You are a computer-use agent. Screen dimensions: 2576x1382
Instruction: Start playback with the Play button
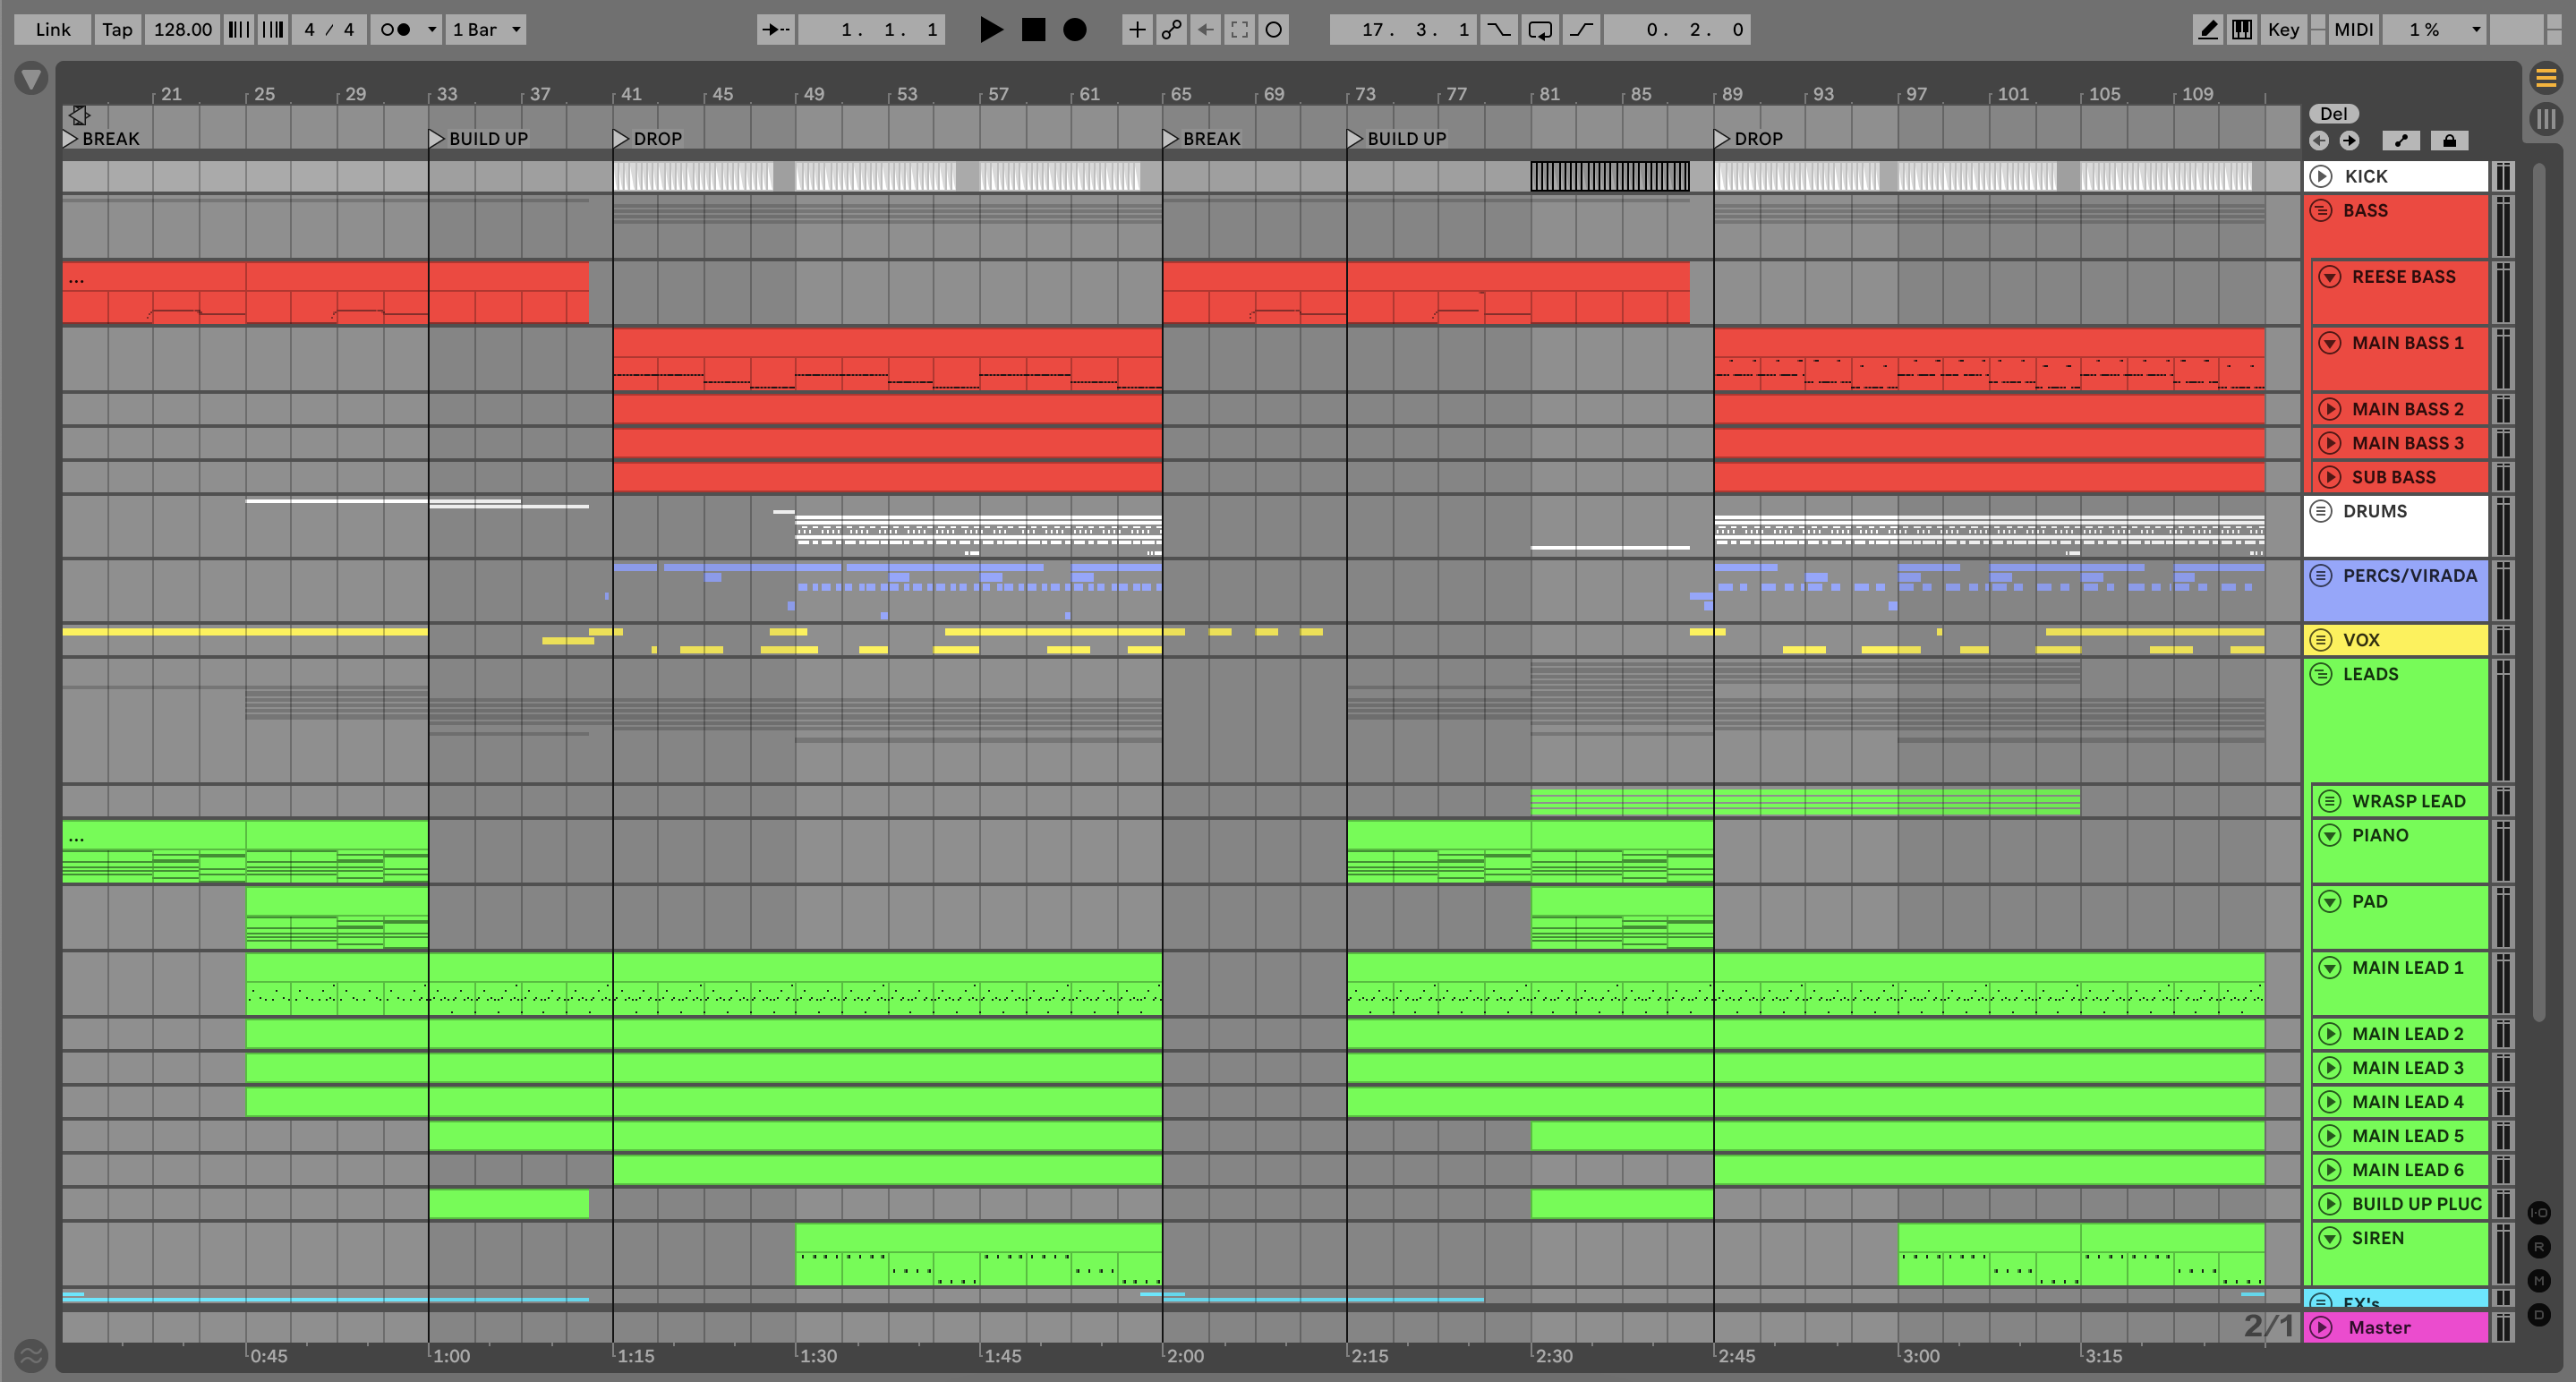click(990, 30)
